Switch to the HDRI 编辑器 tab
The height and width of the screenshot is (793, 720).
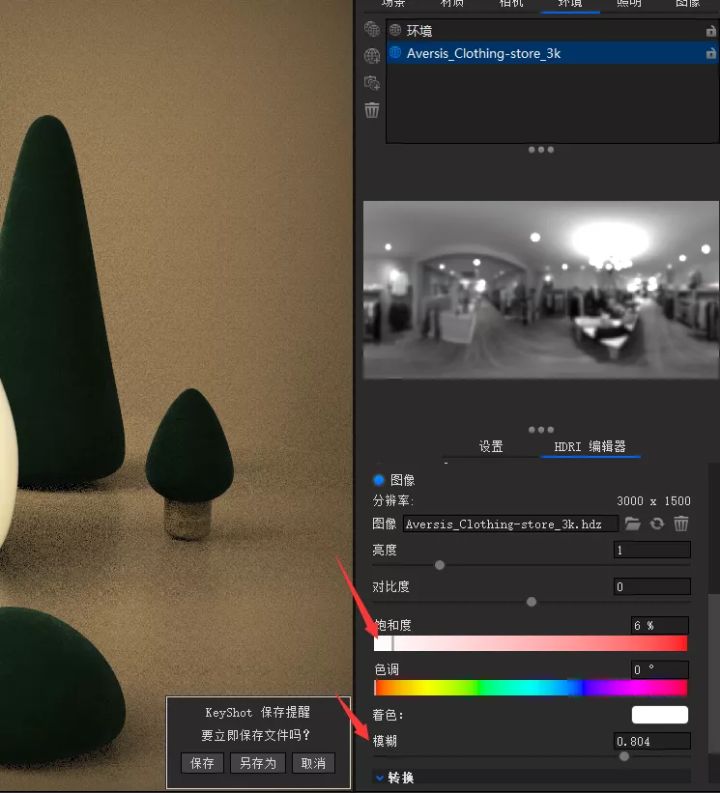[590, 447]
